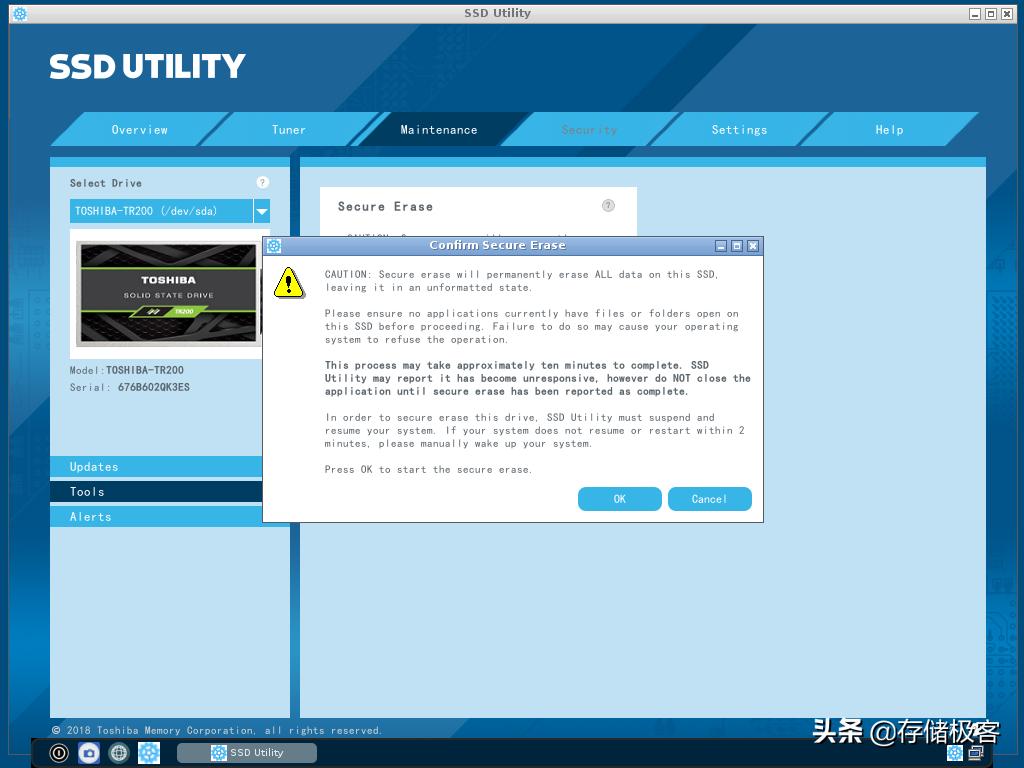The height and width of the screenshot is (768, 1024).
Task: Open the Updates sidebar section
Action: click(156, 466)
